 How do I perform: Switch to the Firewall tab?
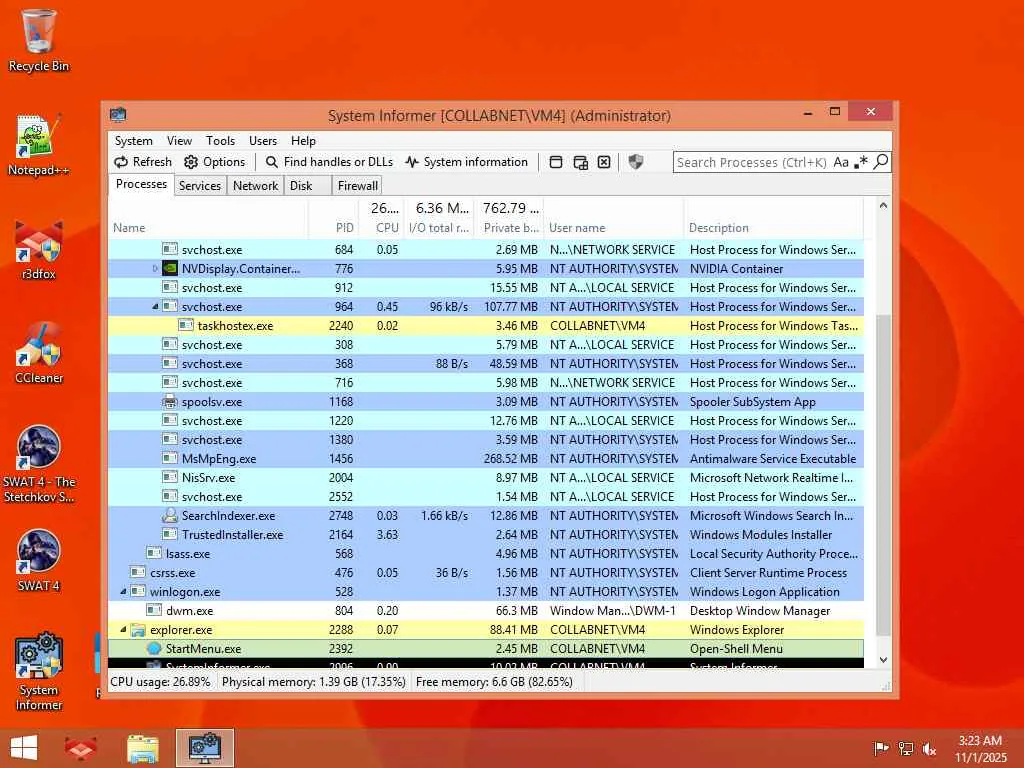point(357,185)
